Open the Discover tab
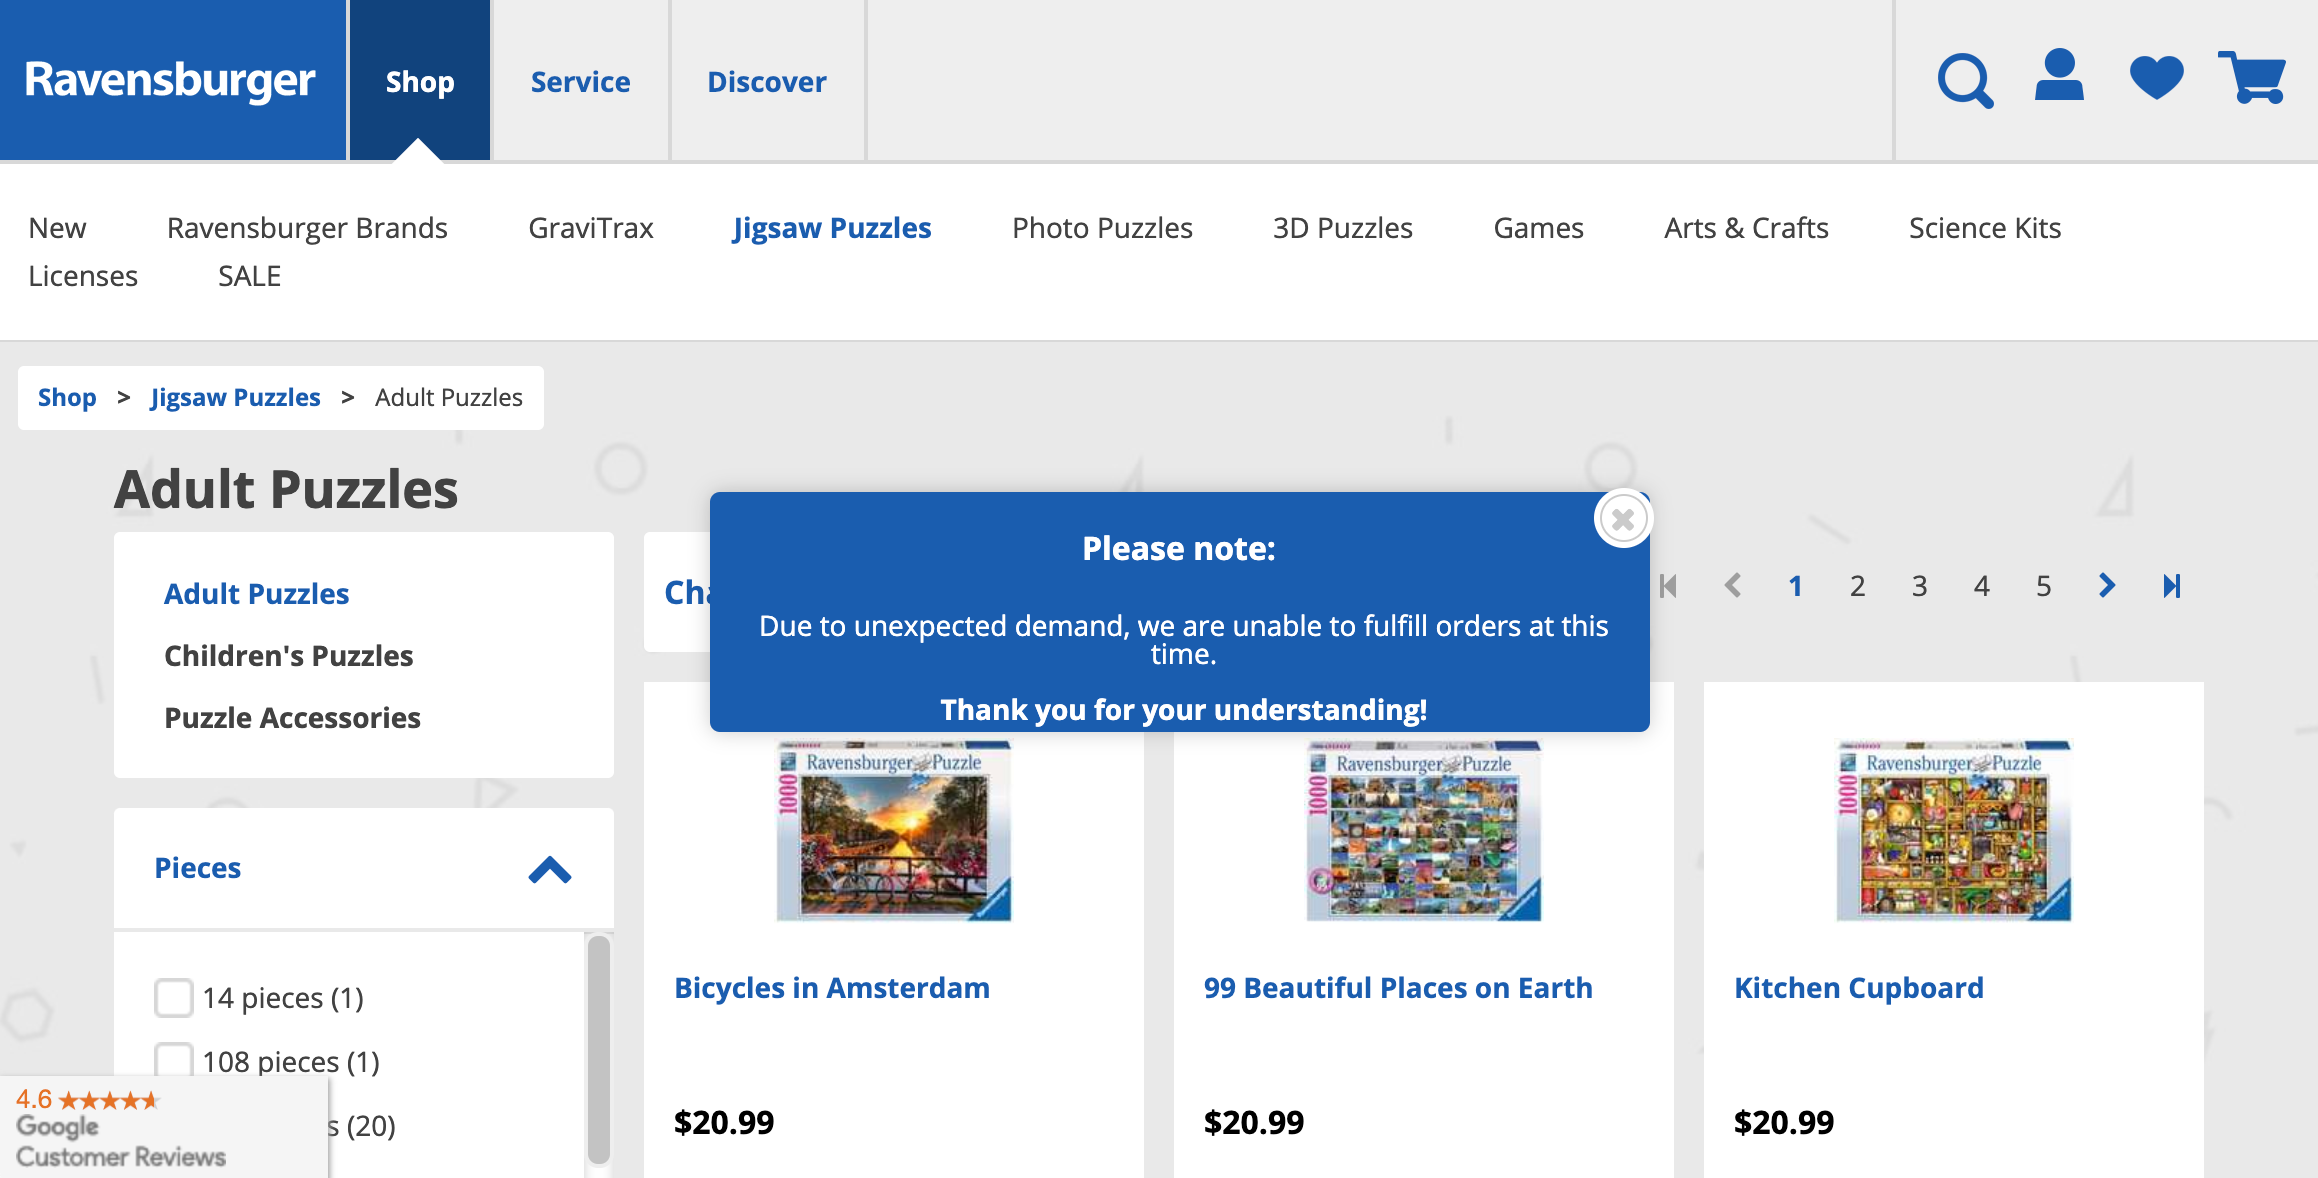The height and width of the screenshot is (1178, 2318). 767,81
